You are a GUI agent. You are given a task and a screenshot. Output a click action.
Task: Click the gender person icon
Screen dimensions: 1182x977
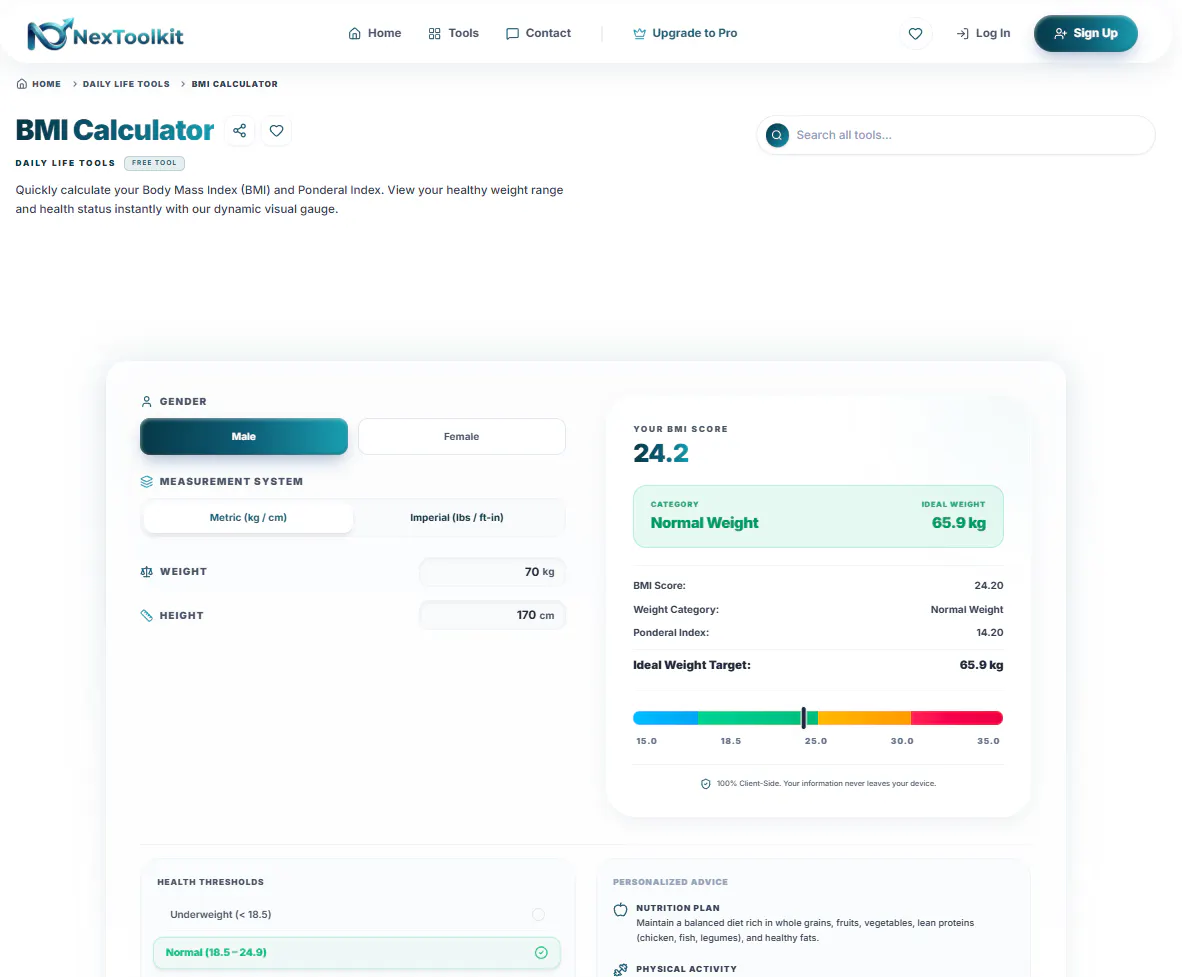147,402
